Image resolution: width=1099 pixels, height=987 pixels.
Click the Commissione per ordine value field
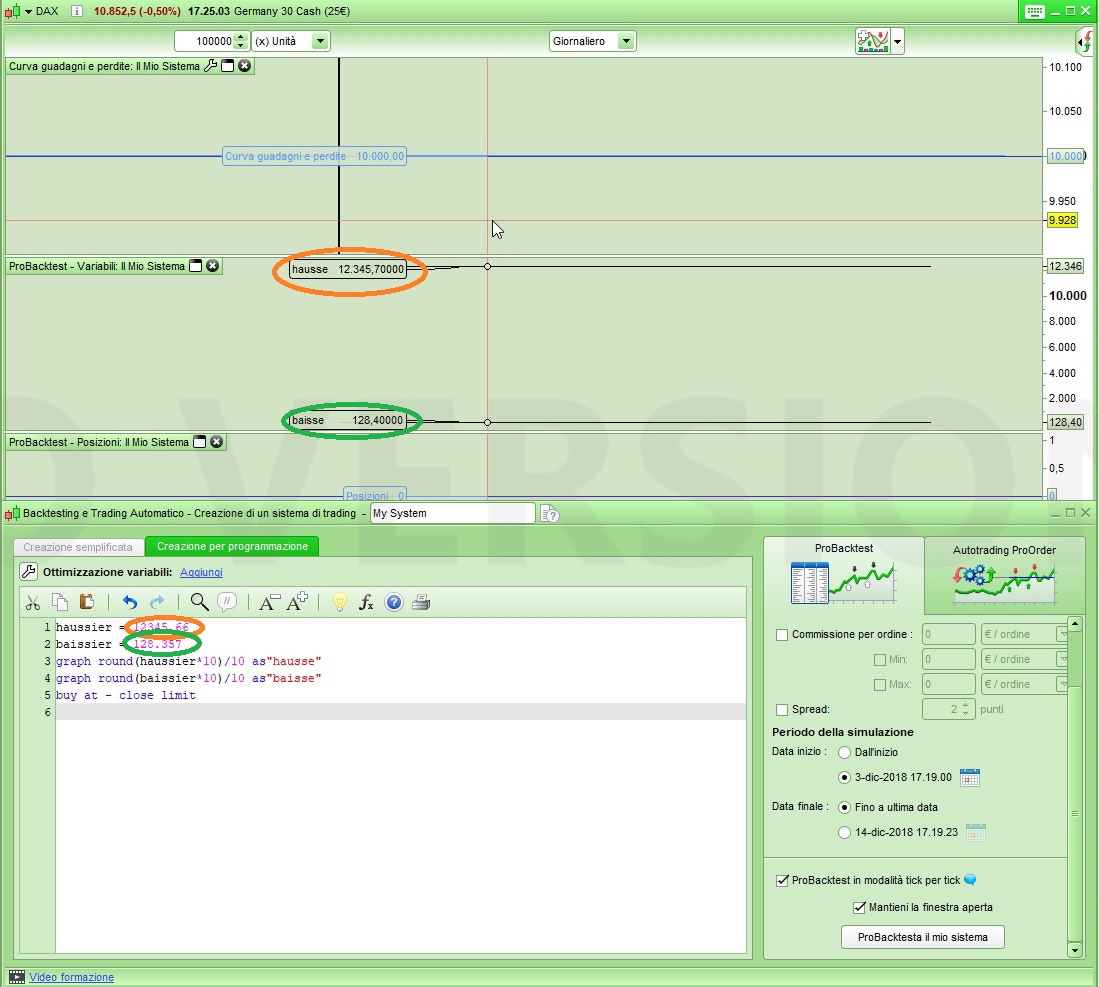948,634
